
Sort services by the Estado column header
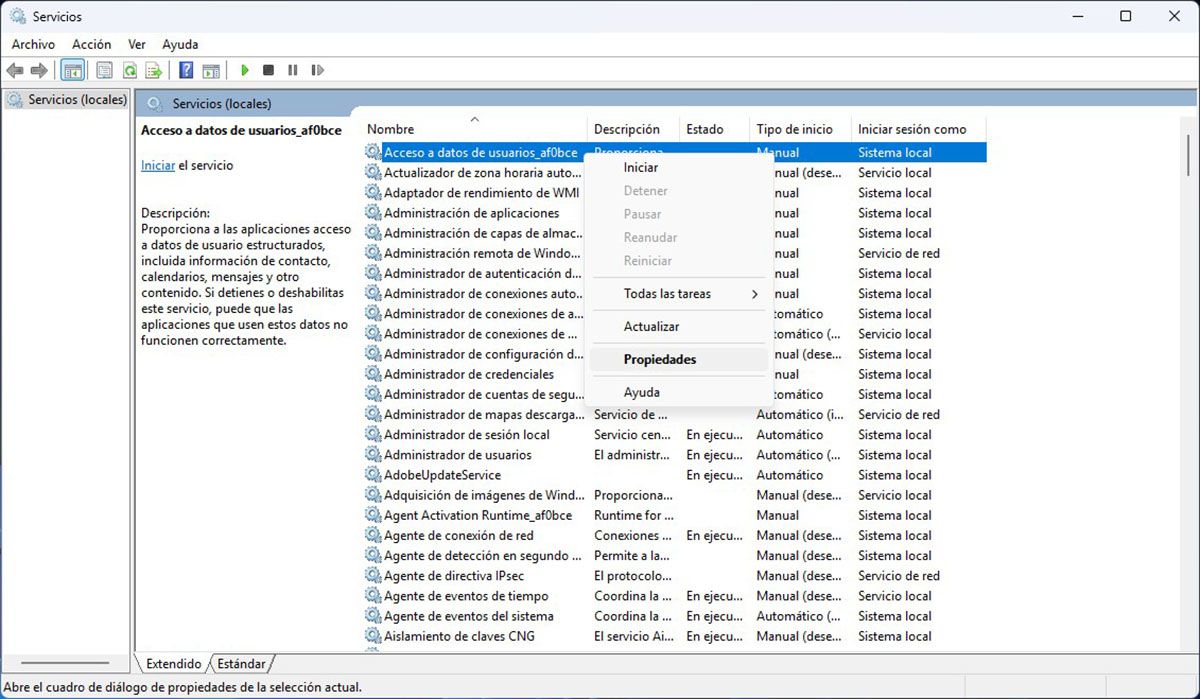point(715,129)
